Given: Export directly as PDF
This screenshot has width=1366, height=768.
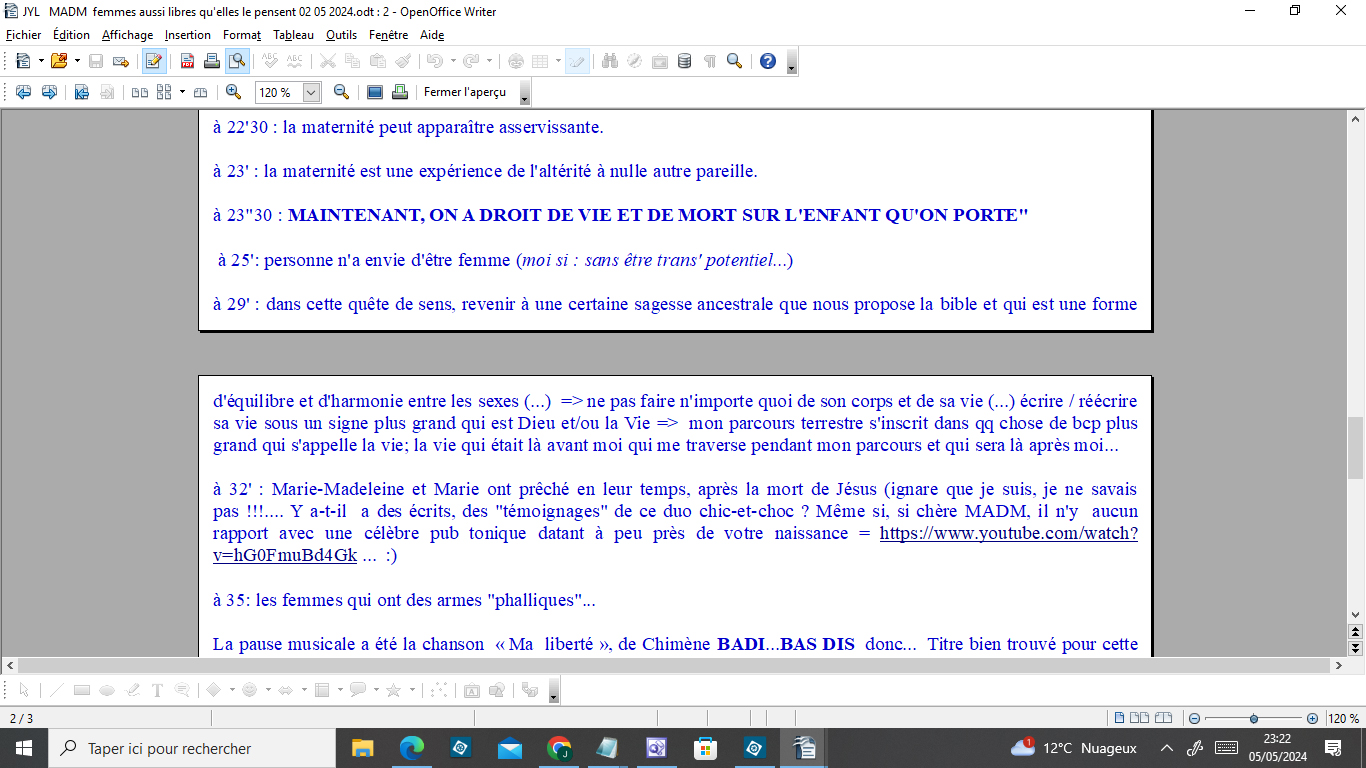Looking at the screenshot, I should pos(187,61).
